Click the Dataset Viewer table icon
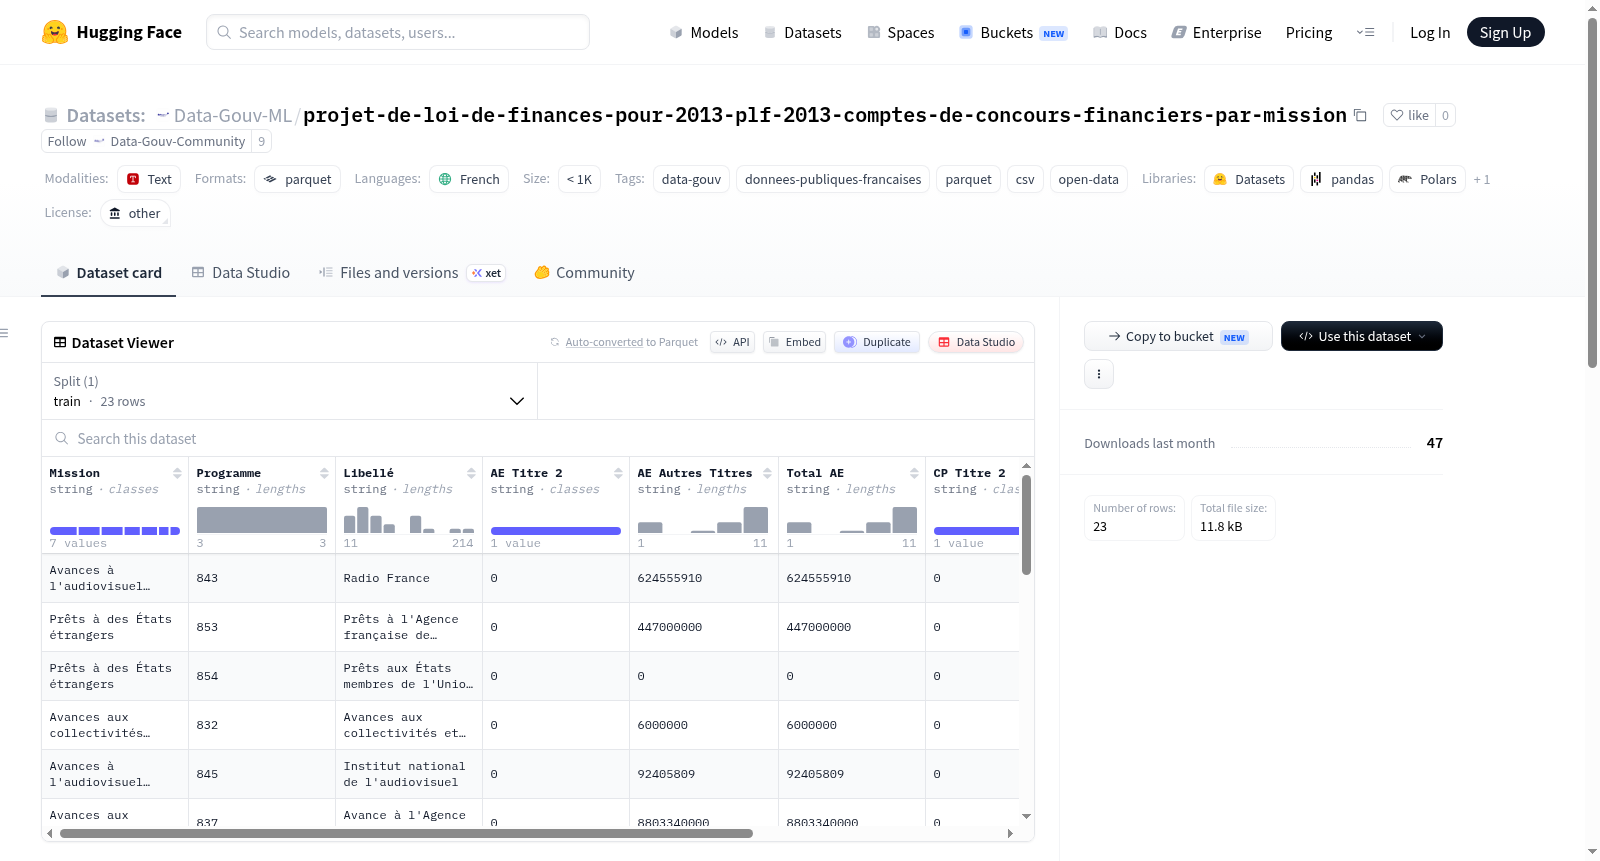This screenshot has height=861, width=1600. (60, 342)
